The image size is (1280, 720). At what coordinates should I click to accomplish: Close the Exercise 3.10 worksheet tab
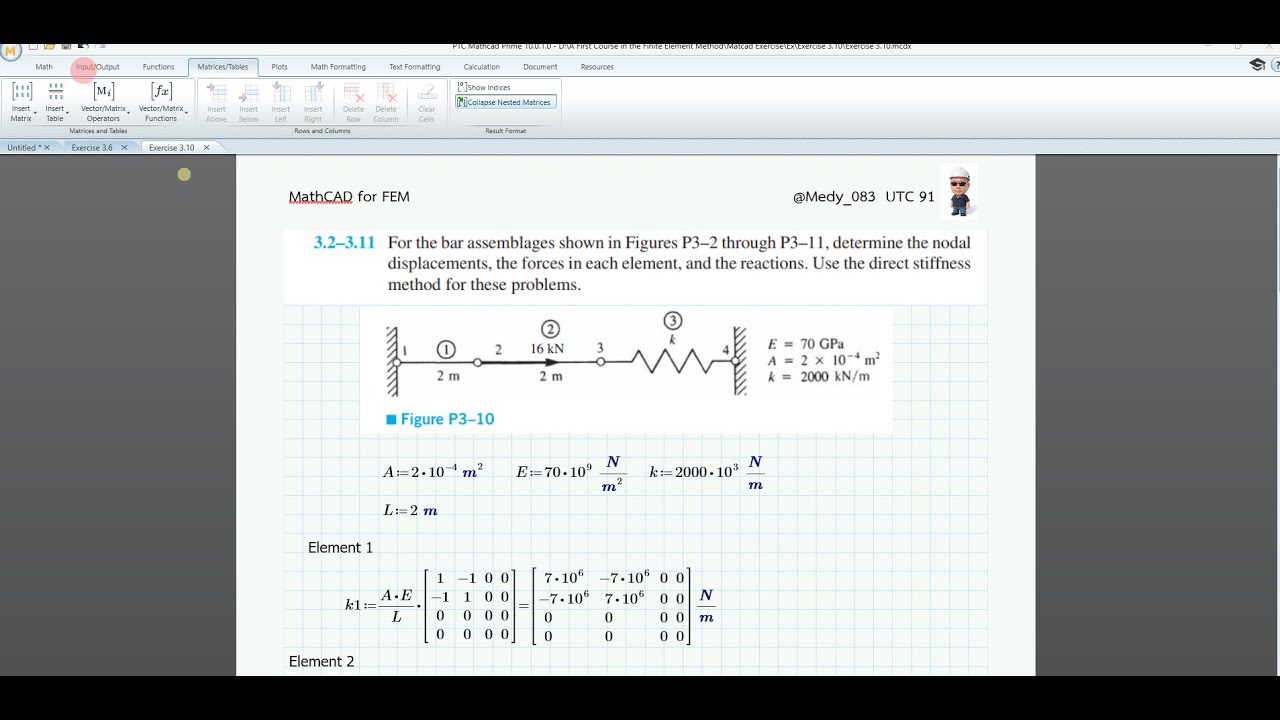click(206, 147)
